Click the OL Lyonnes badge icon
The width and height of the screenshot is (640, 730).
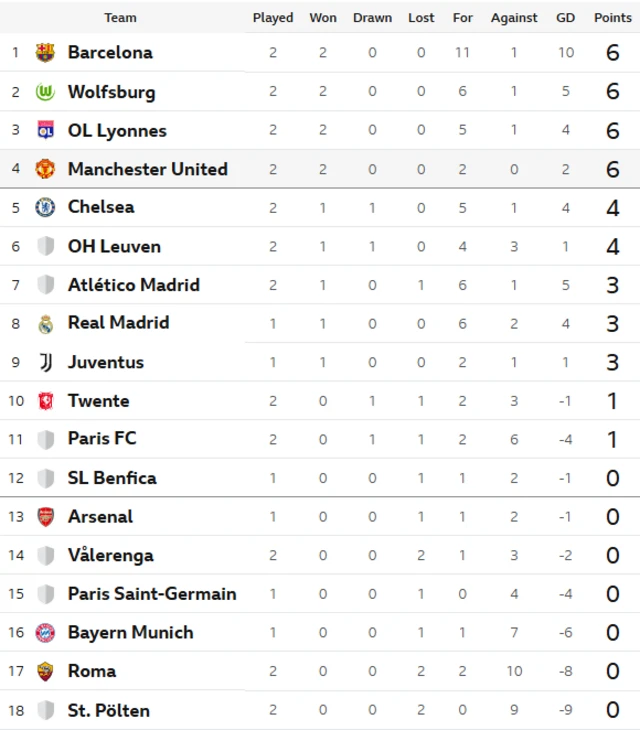click(45, 130)
